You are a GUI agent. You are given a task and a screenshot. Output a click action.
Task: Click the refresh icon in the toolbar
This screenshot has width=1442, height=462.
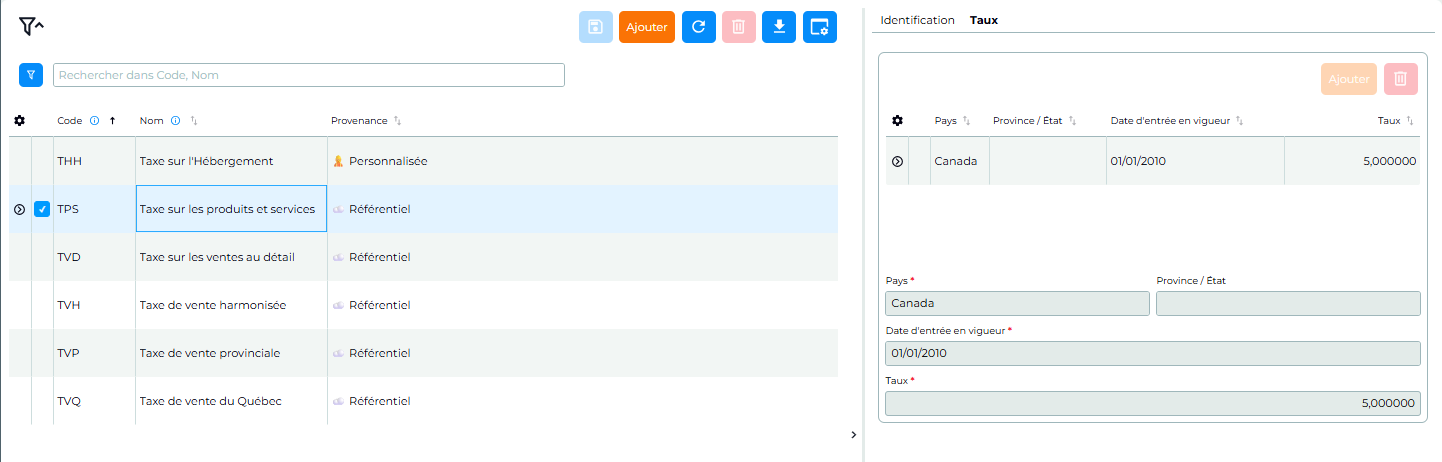tap(699, 27)
